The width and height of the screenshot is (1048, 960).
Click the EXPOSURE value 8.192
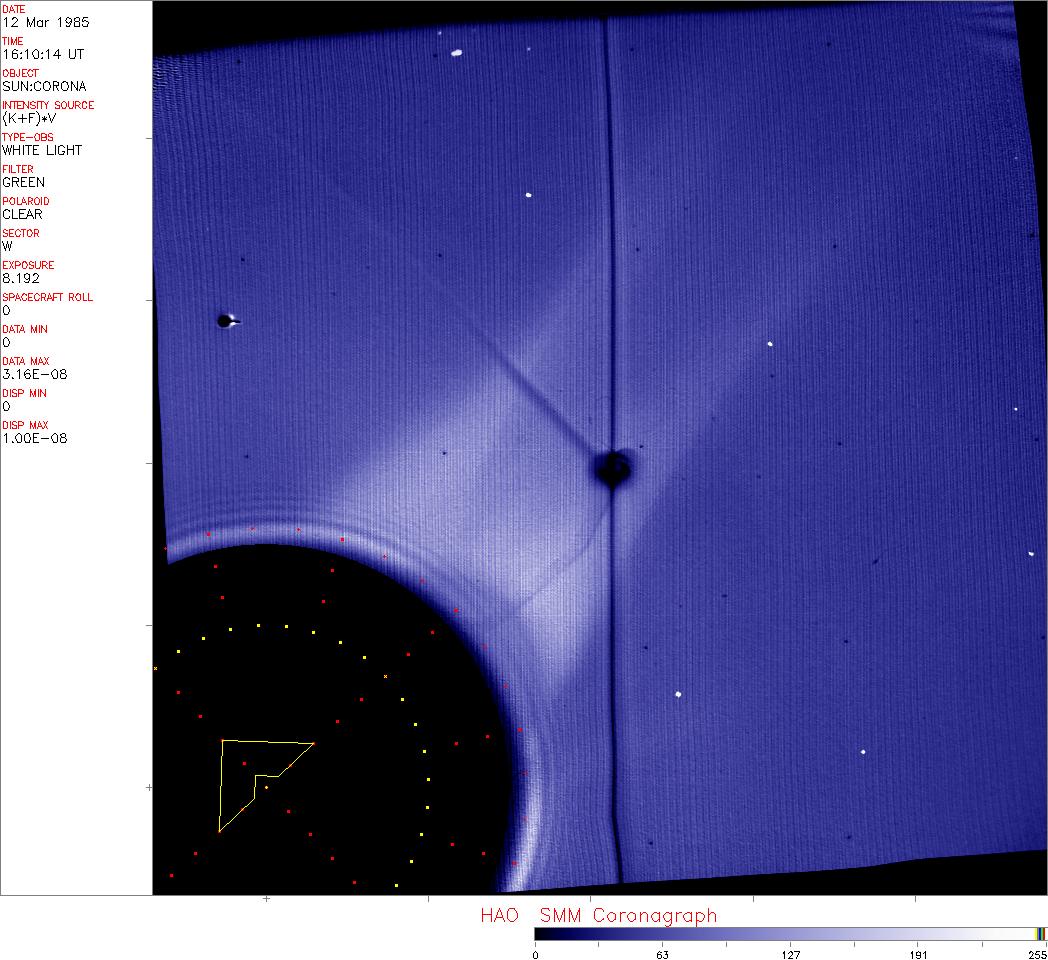tap(21, 278)
